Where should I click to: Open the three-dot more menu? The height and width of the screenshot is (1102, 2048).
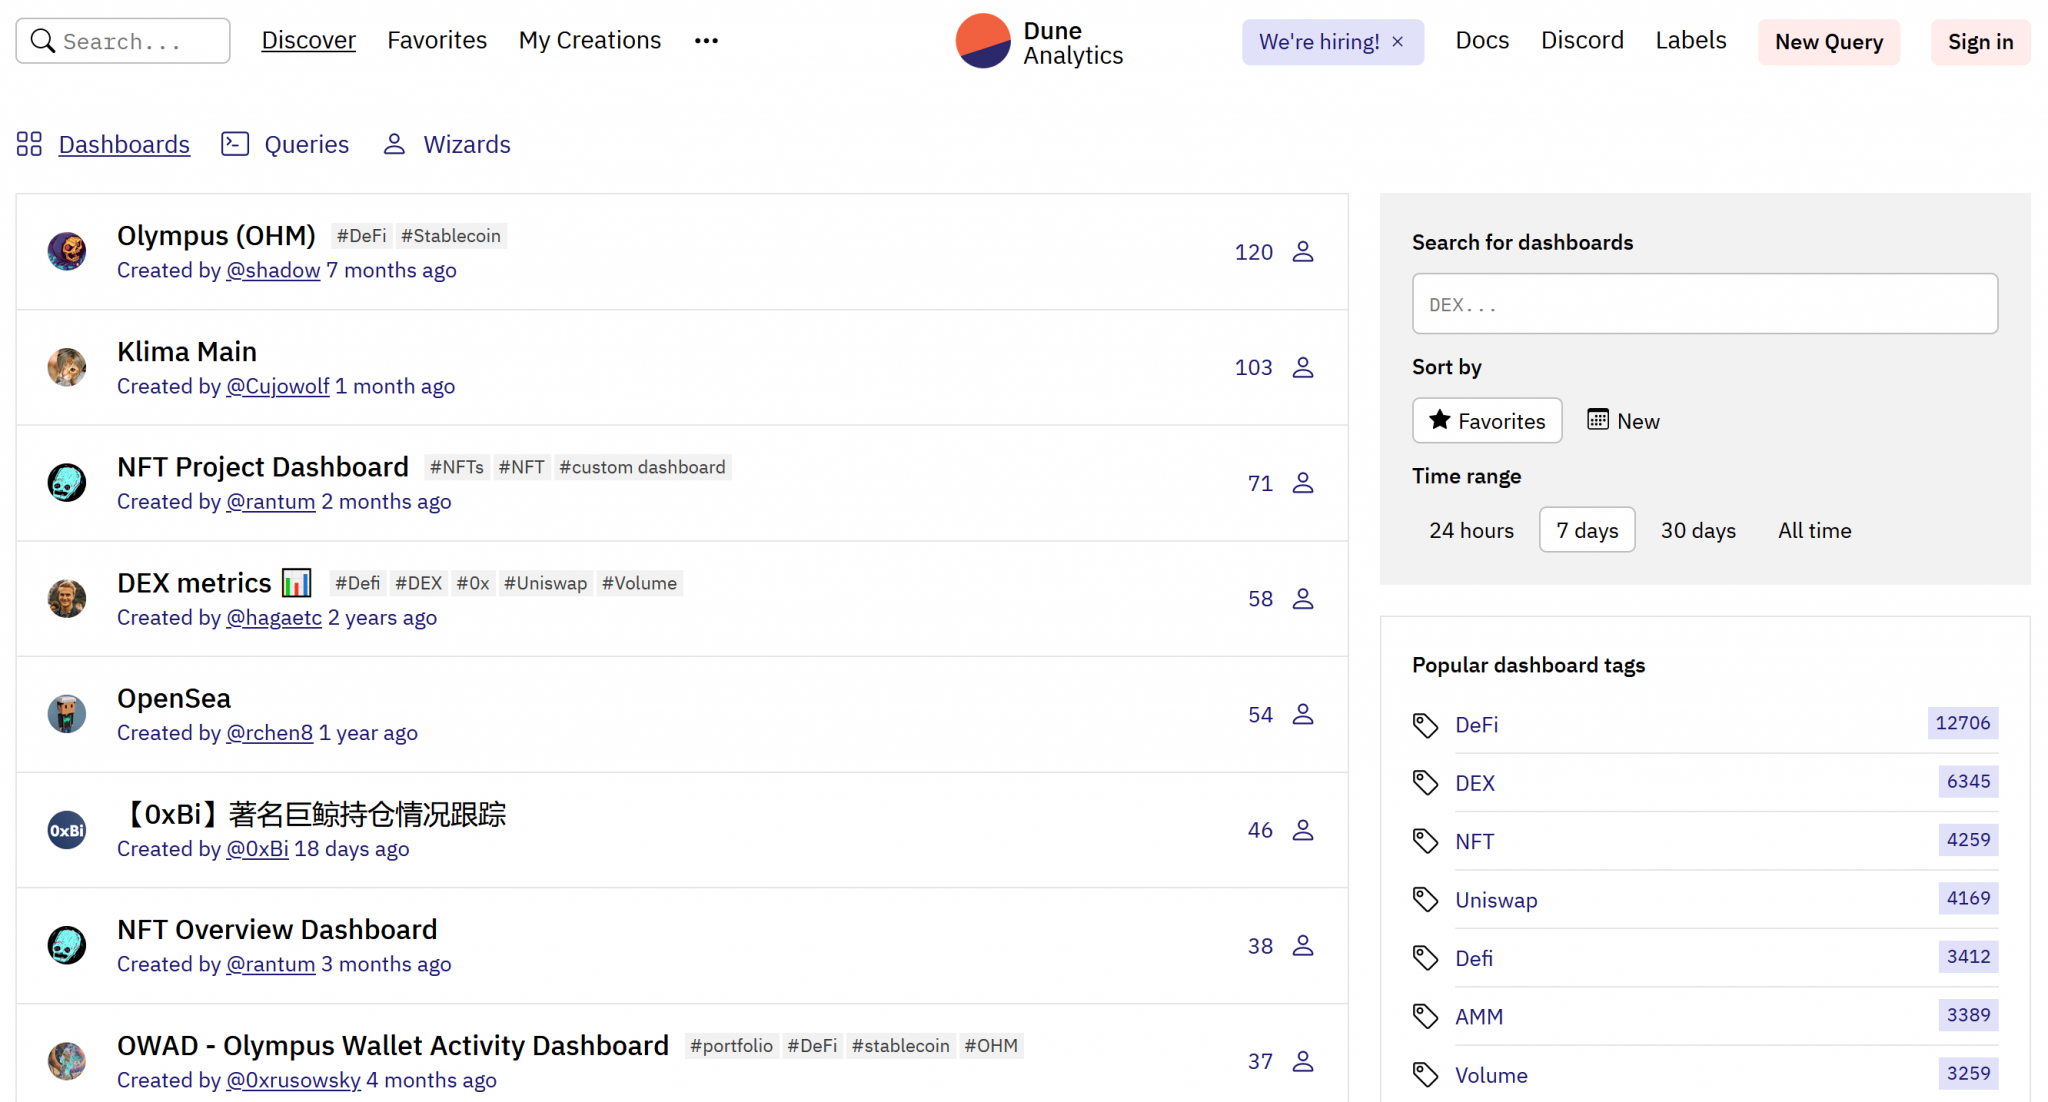[x=706, y=41]
